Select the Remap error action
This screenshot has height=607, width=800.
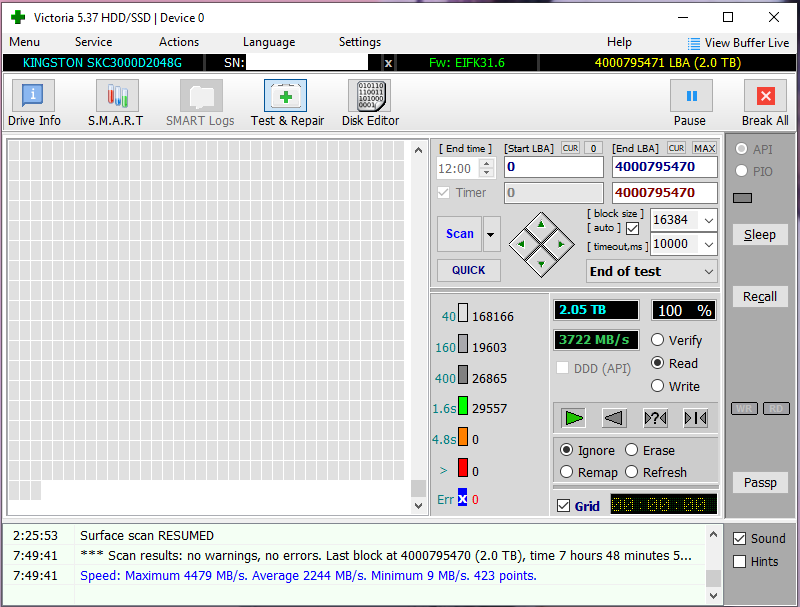pyautogui.click(x=566, y=472)
